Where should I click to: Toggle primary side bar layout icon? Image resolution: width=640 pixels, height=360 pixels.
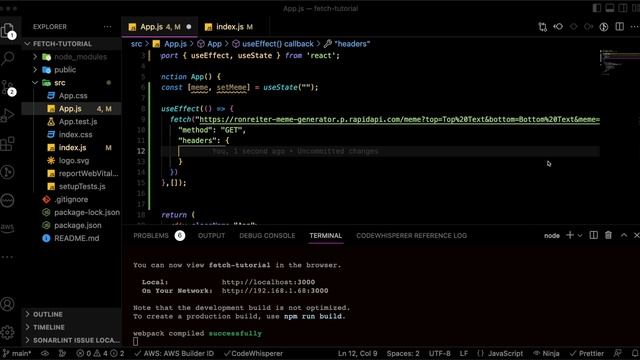597,8
